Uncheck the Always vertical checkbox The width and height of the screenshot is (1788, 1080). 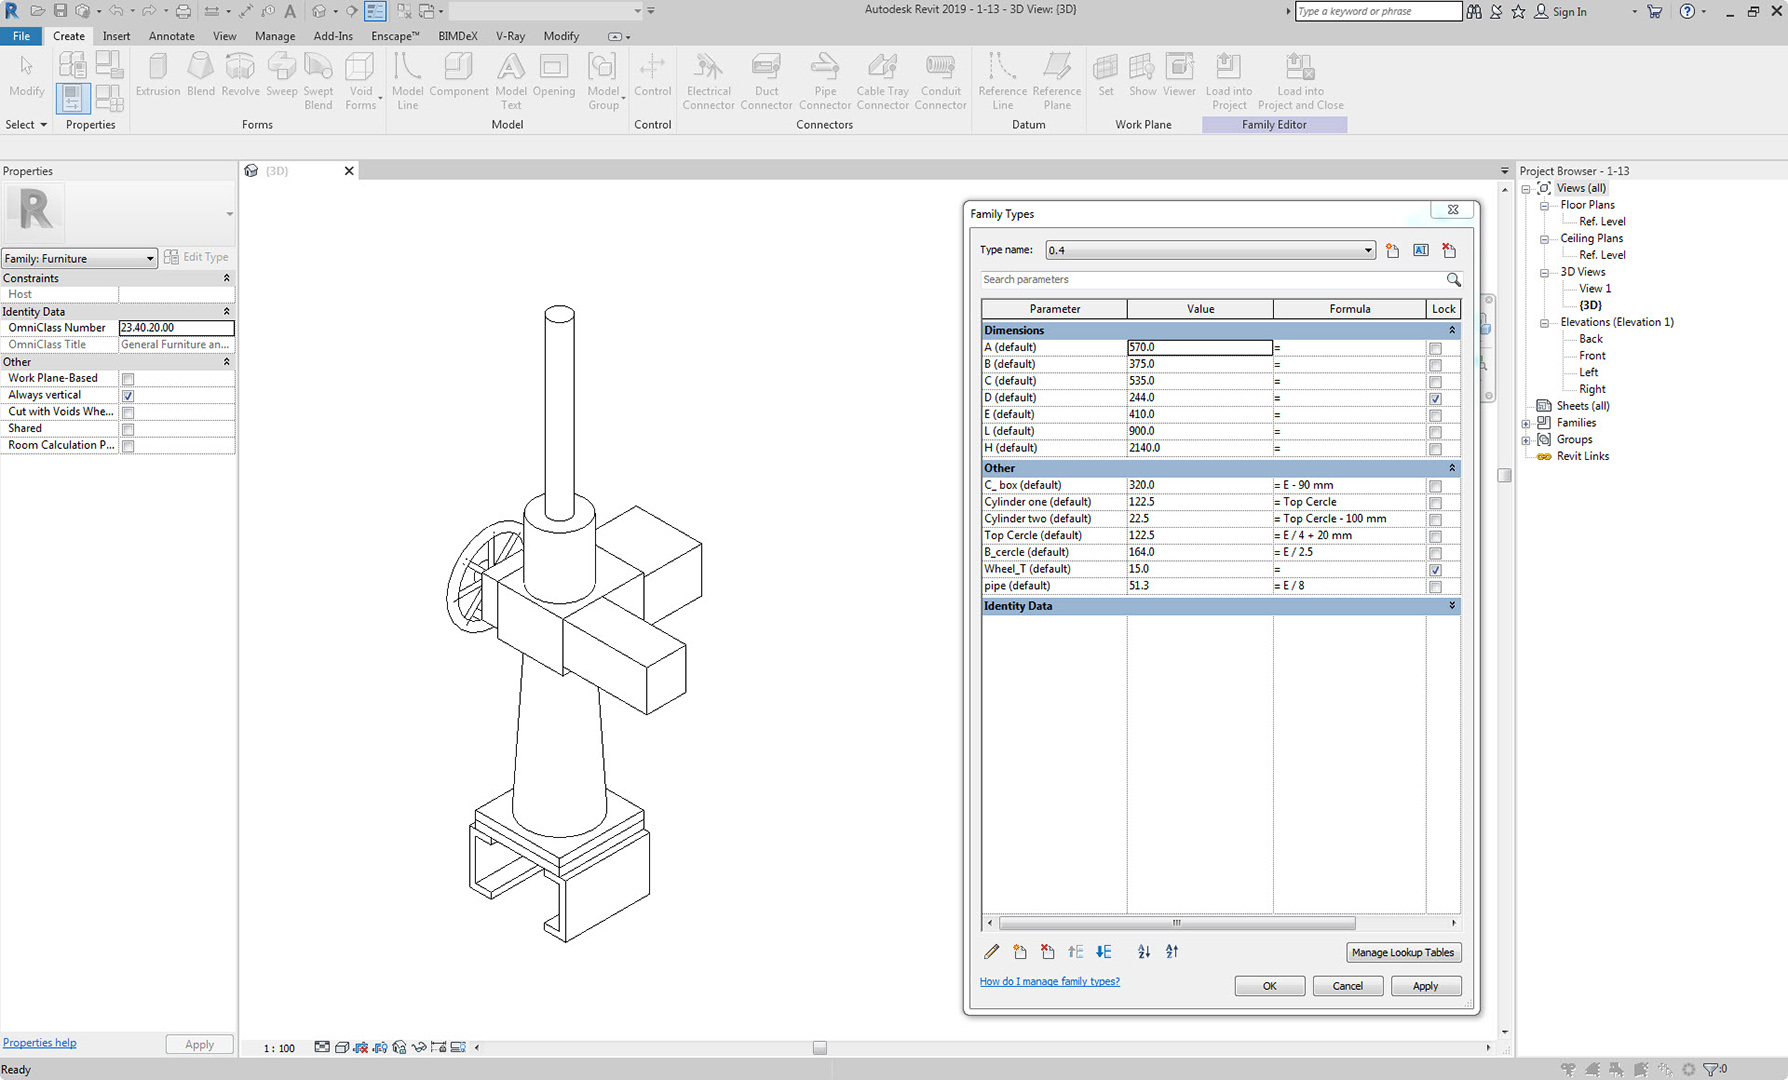(x=128, y=396)
